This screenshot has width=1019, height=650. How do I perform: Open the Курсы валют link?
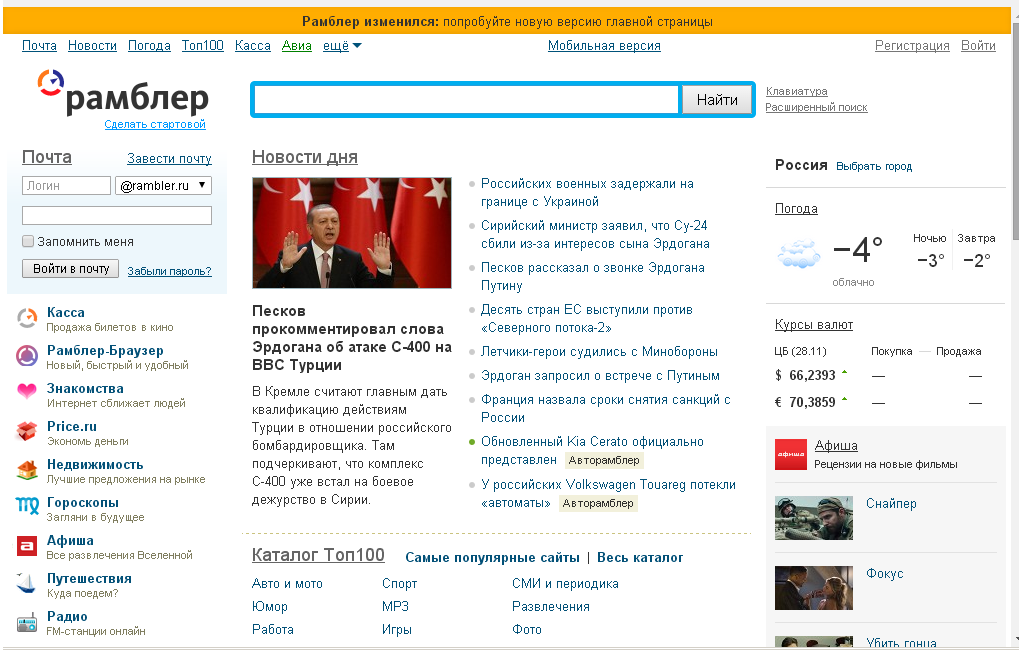point(814,324)
